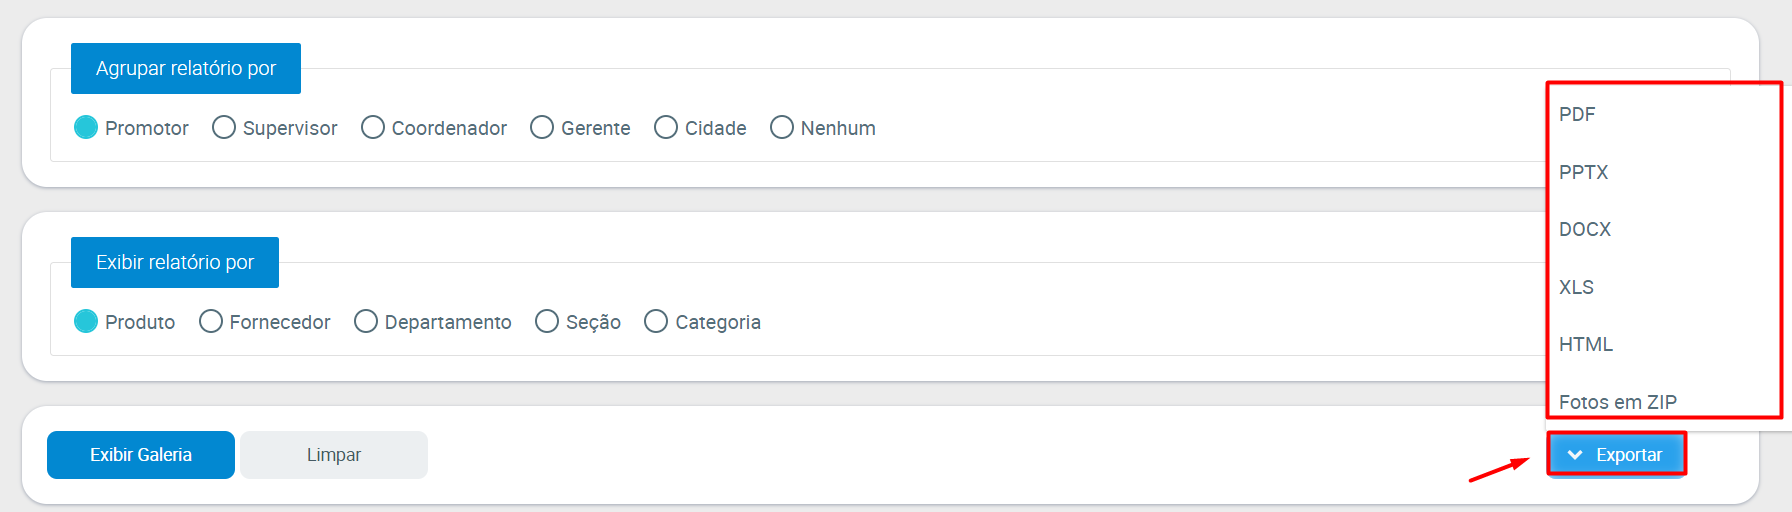Select the Promotor grouping radio button
Screen dimensions: 1792x512
[x=86, y=128]
